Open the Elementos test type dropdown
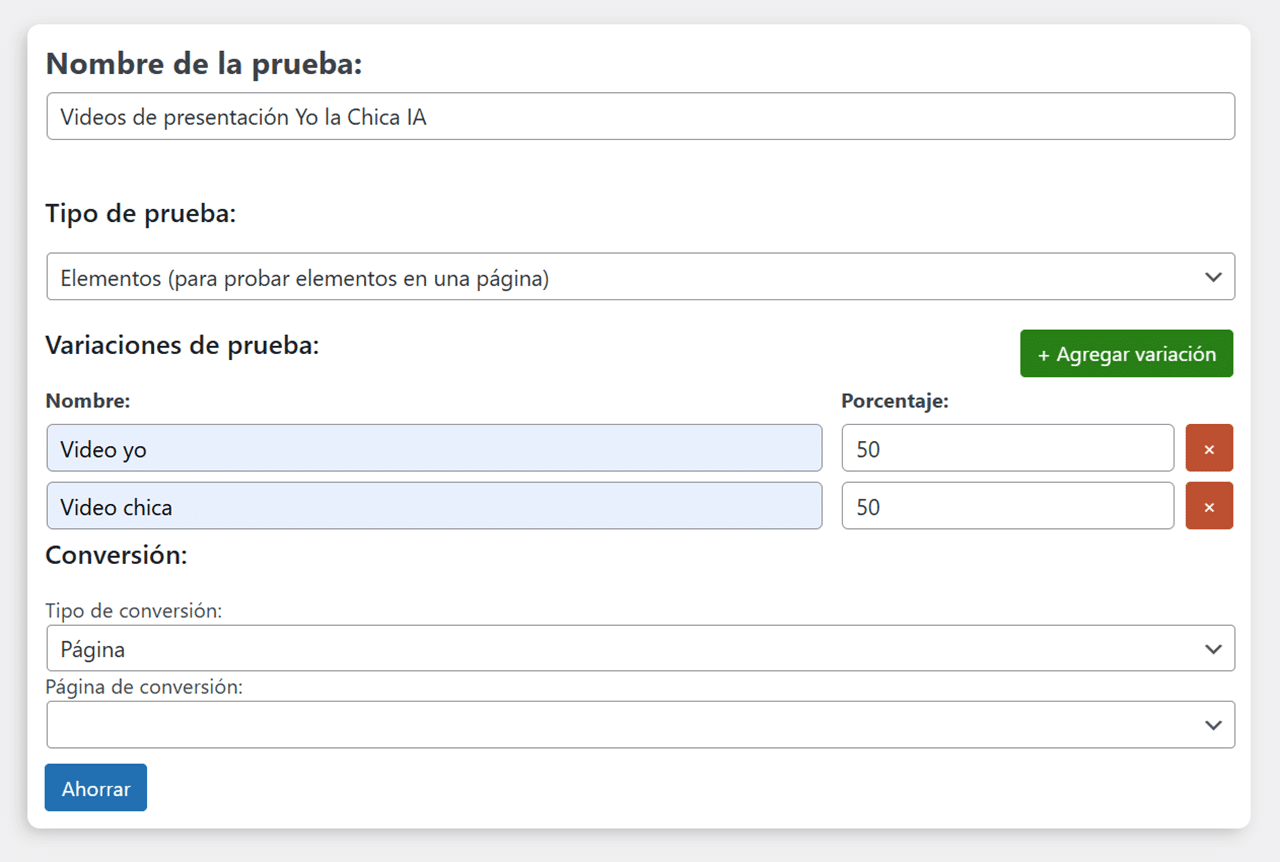This screenshot has width=1280, height=862. coord(640,277)
